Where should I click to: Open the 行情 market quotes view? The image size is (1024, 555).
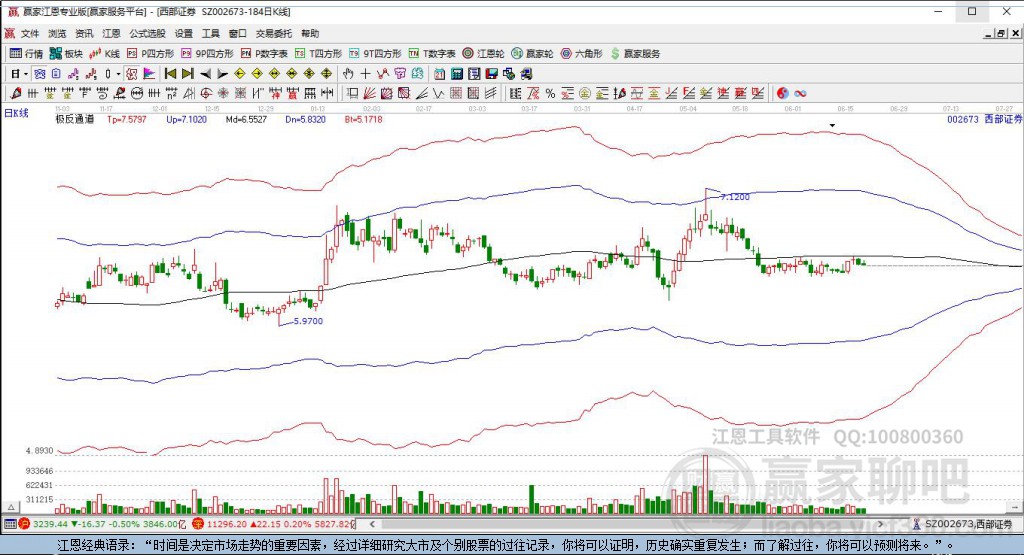point(26,54)
